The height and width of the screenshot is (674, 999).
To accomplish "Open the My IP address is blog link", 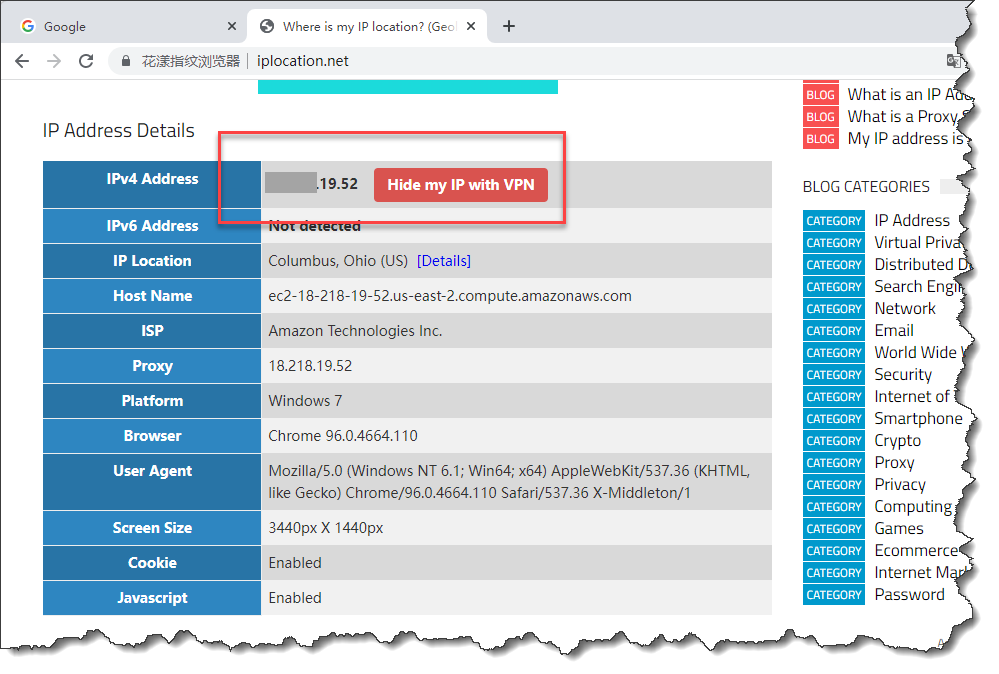I will [x=907, y=139].
